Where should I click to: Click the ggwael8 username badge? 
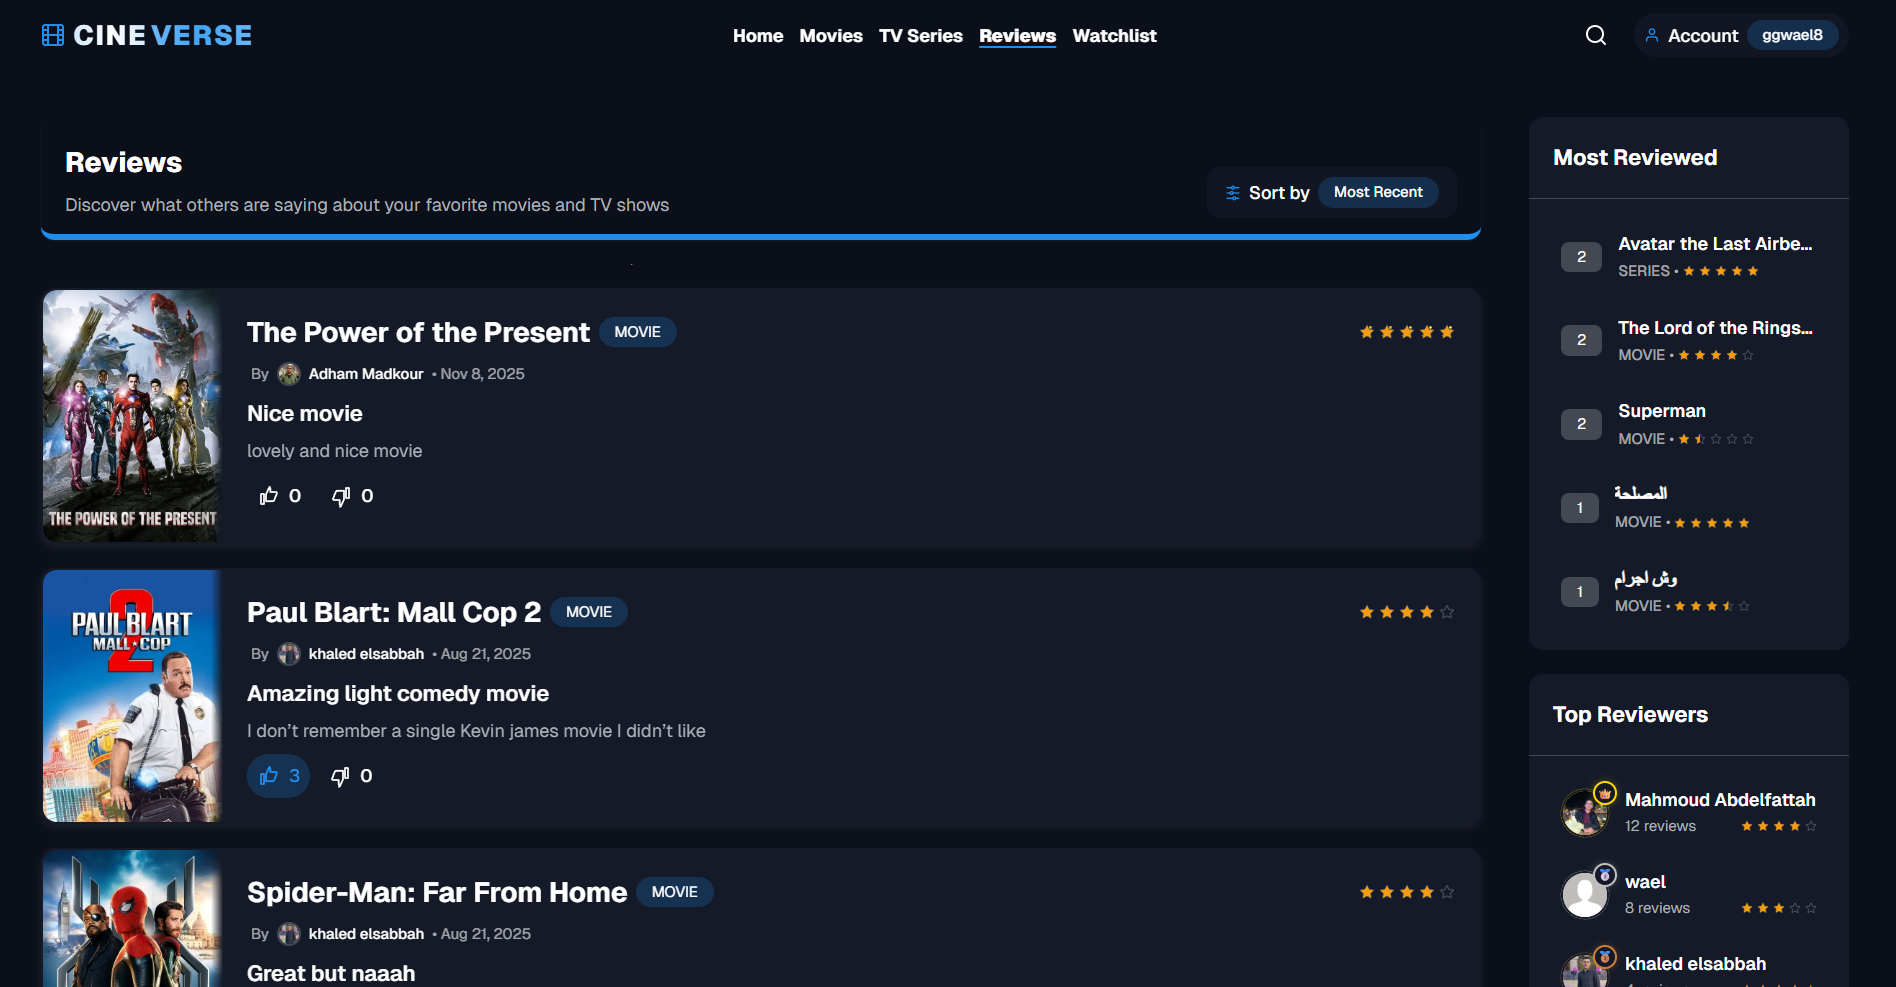(x=1793, y=34)
